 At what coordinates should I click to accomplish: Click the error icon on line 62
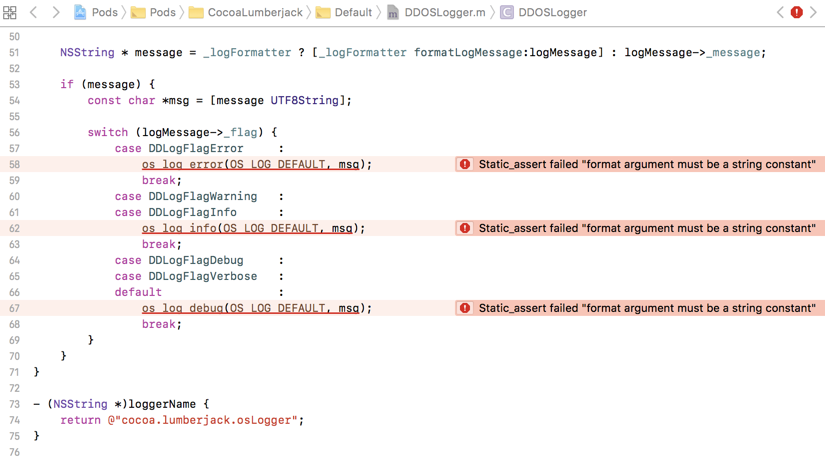point(465,228)
